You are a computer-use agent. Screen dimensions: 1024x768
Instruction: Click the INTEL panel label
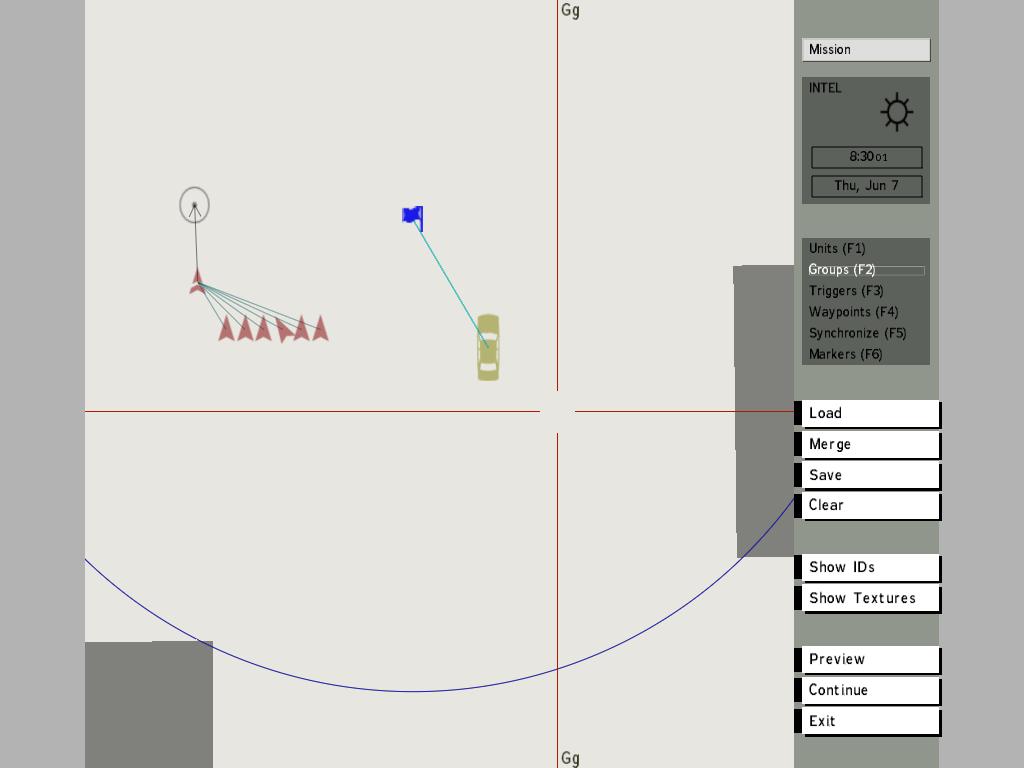(x=825, y=88)
